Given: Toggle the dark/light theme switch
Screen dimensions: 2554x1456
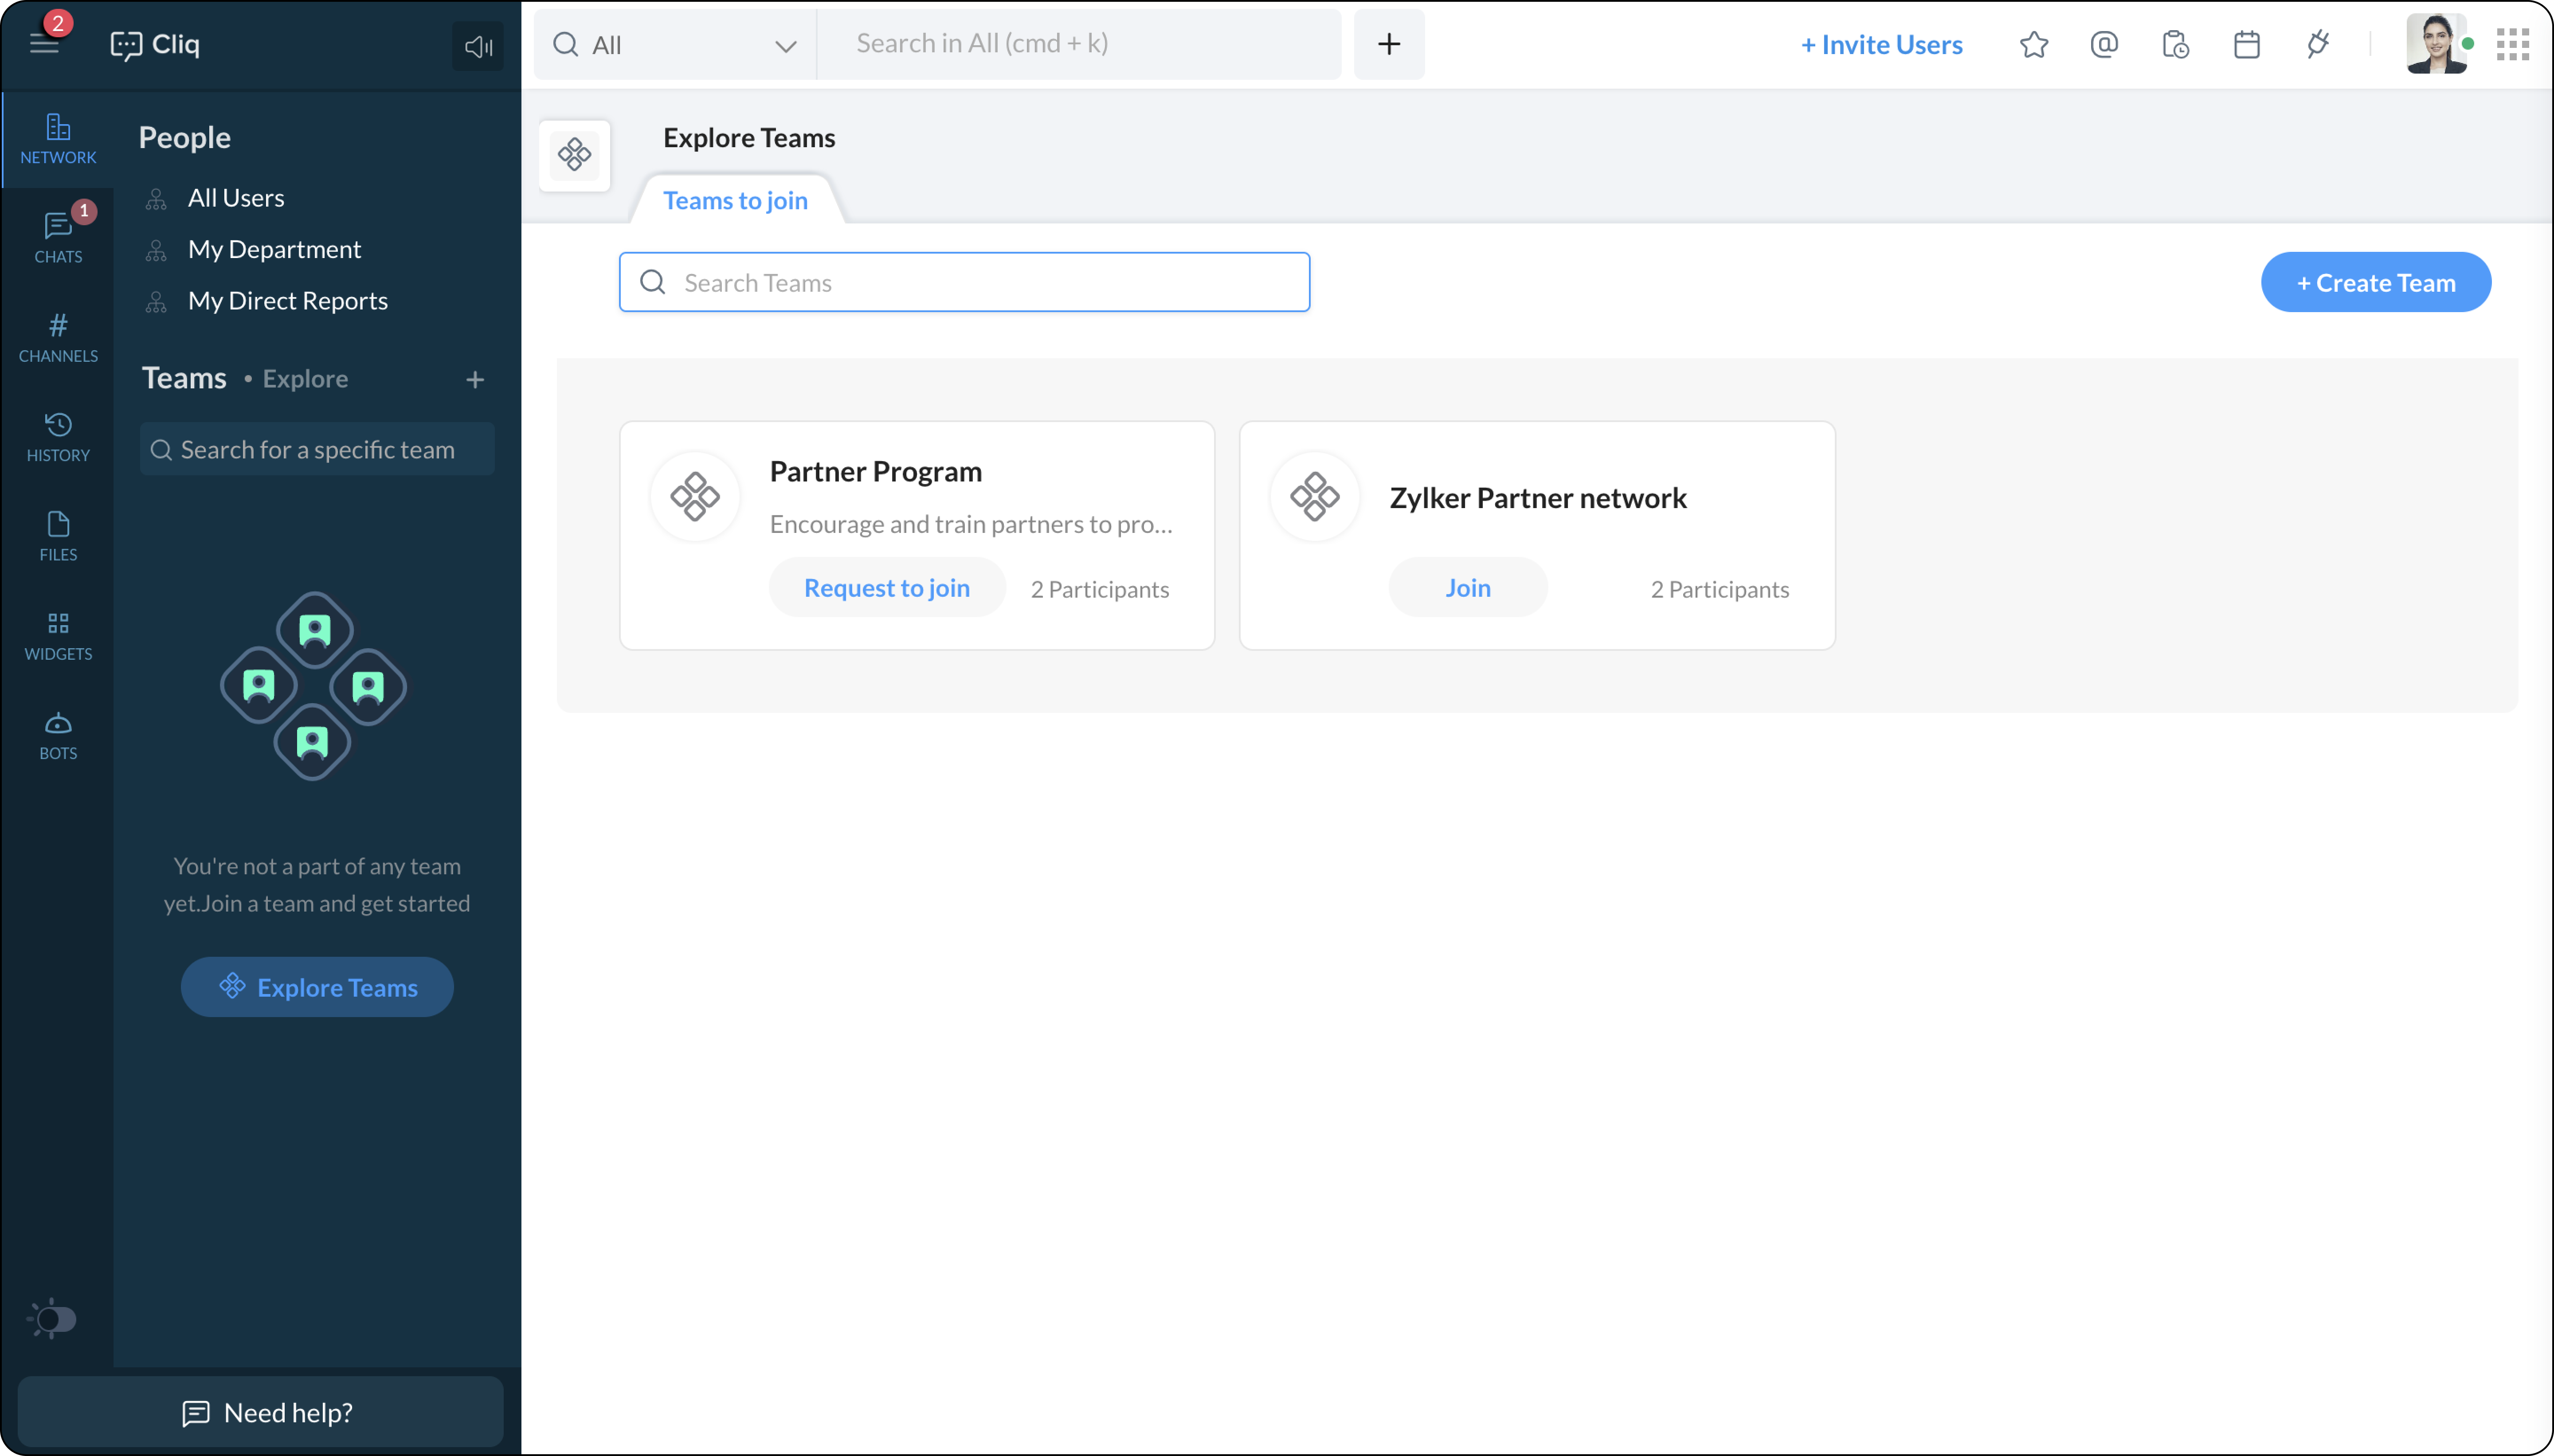Looking at the screenshot, I should 52,1319.
